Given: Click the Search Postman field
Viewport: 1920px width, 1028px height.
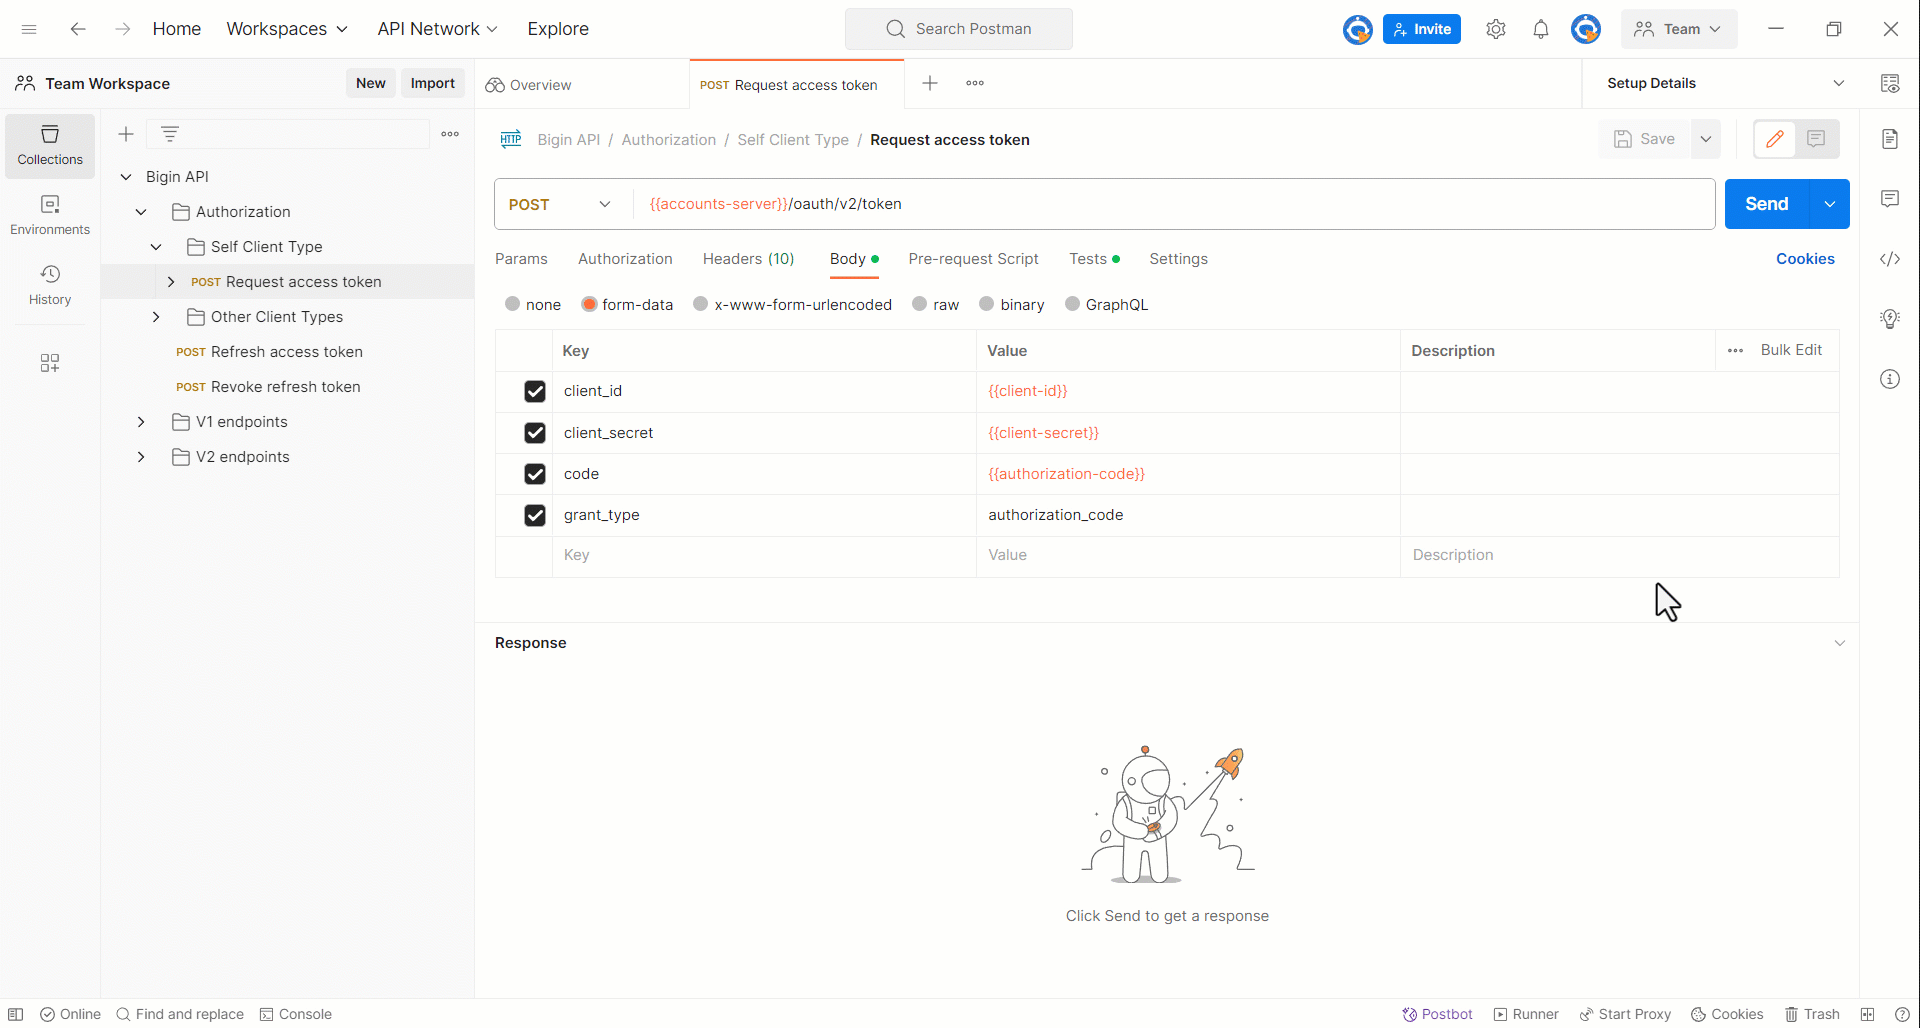Looking at the screenshot, I should point(958,29).
